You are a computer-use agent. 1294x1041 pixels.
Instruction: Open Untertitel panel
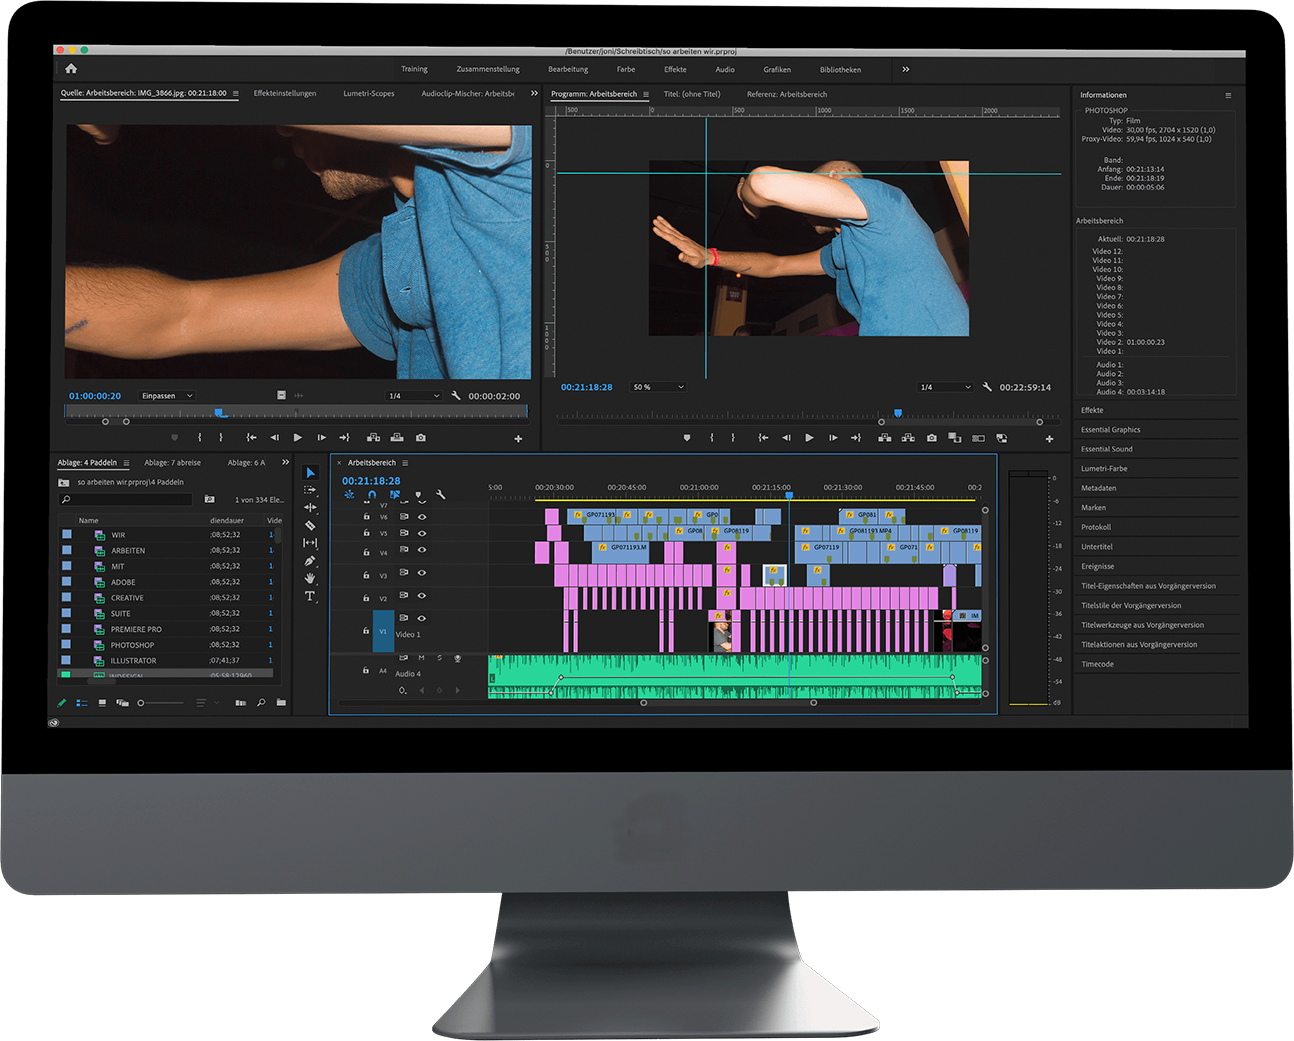(1097, 546)
